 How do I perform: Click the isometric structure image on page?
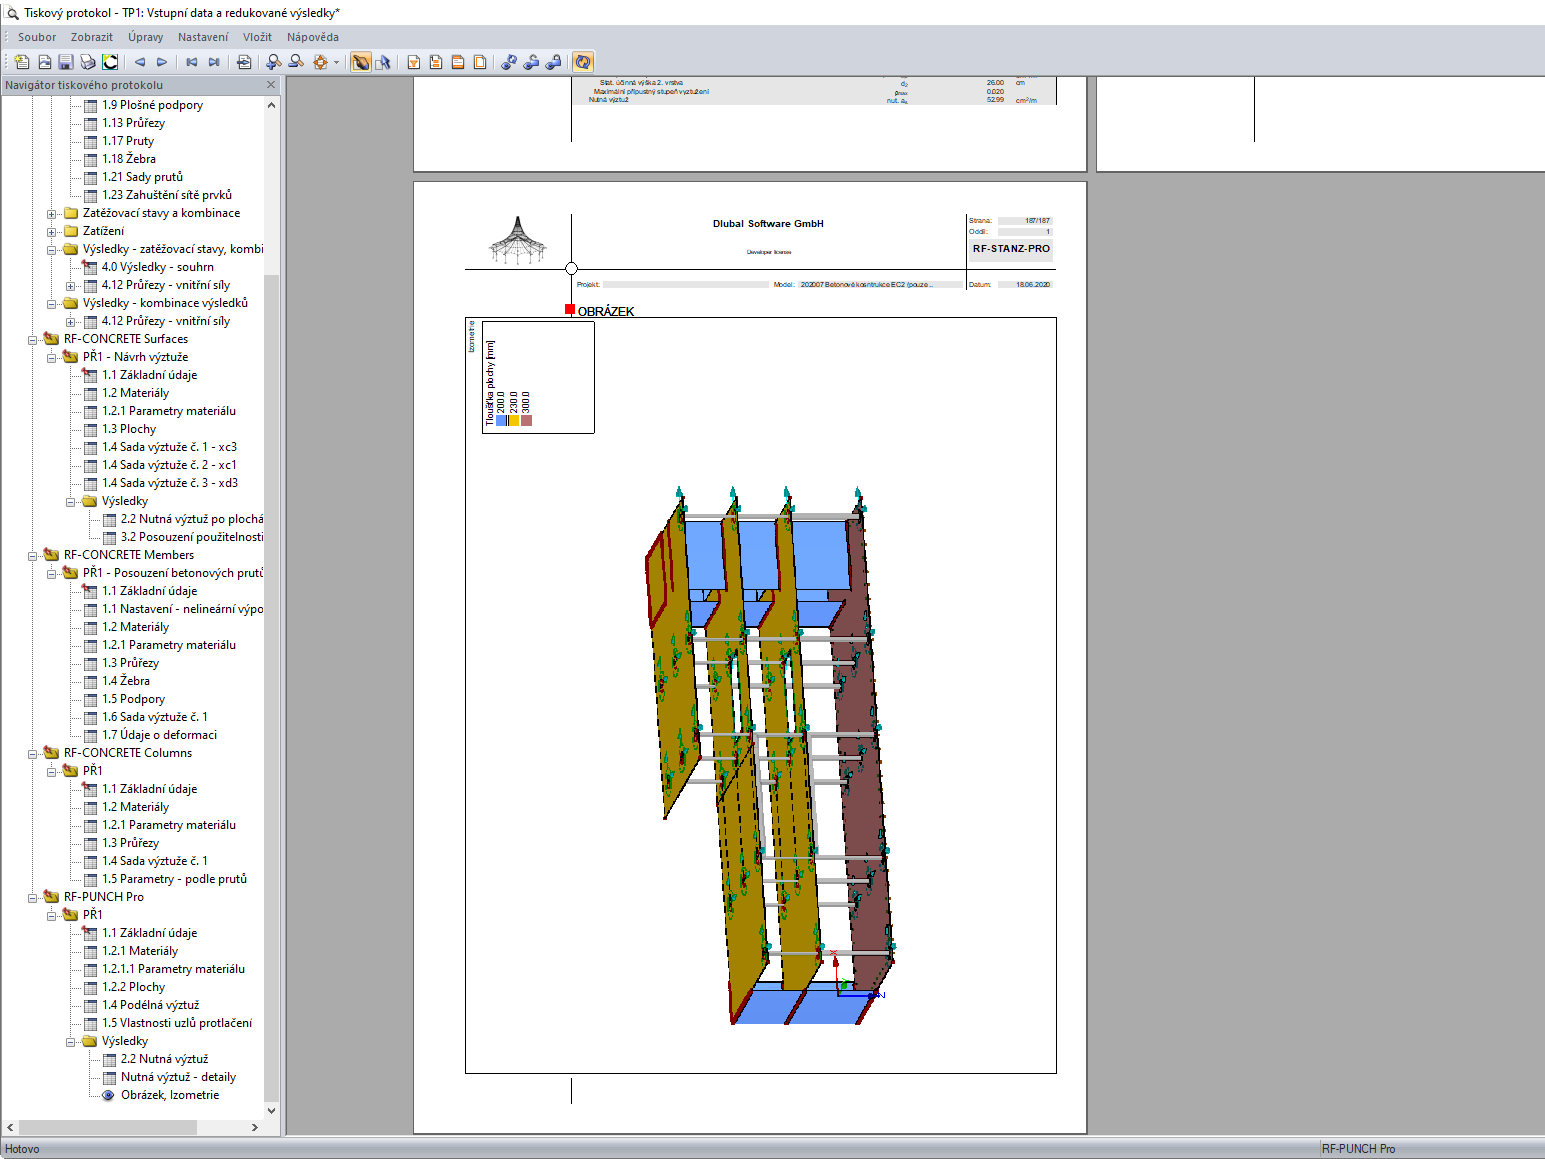(772, 756)
